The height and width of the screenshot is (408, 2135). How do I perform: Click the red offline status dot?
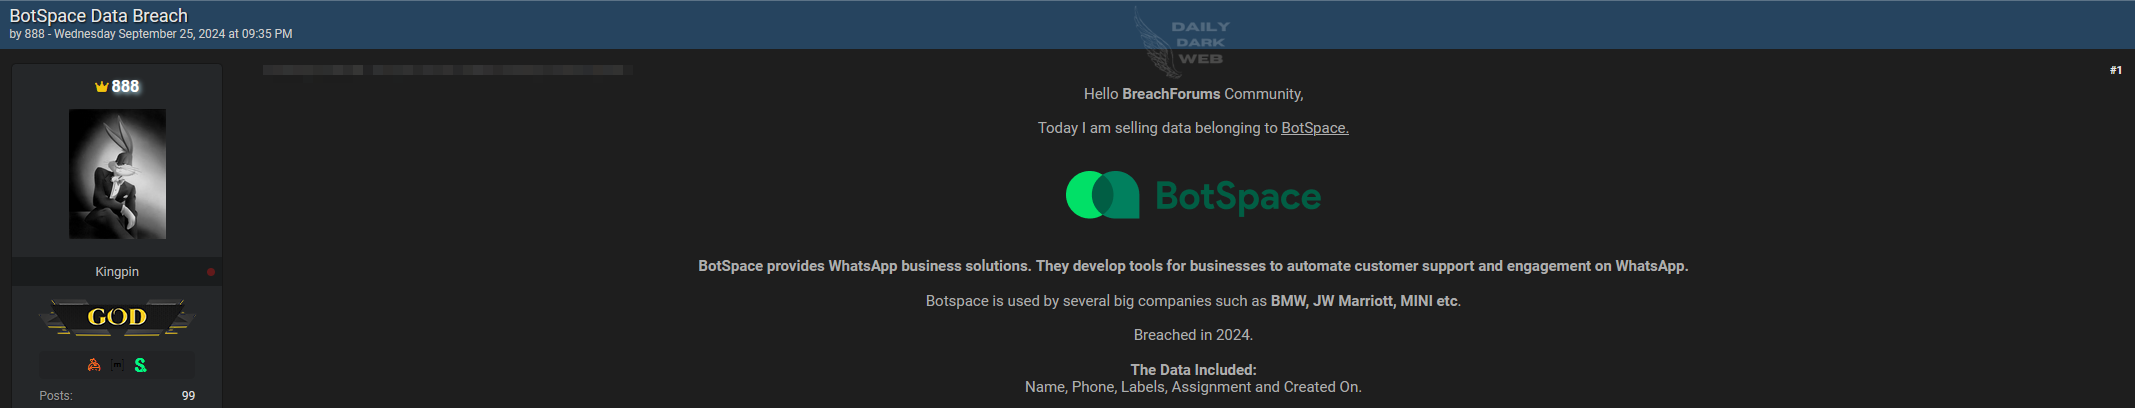click(211, 272)
